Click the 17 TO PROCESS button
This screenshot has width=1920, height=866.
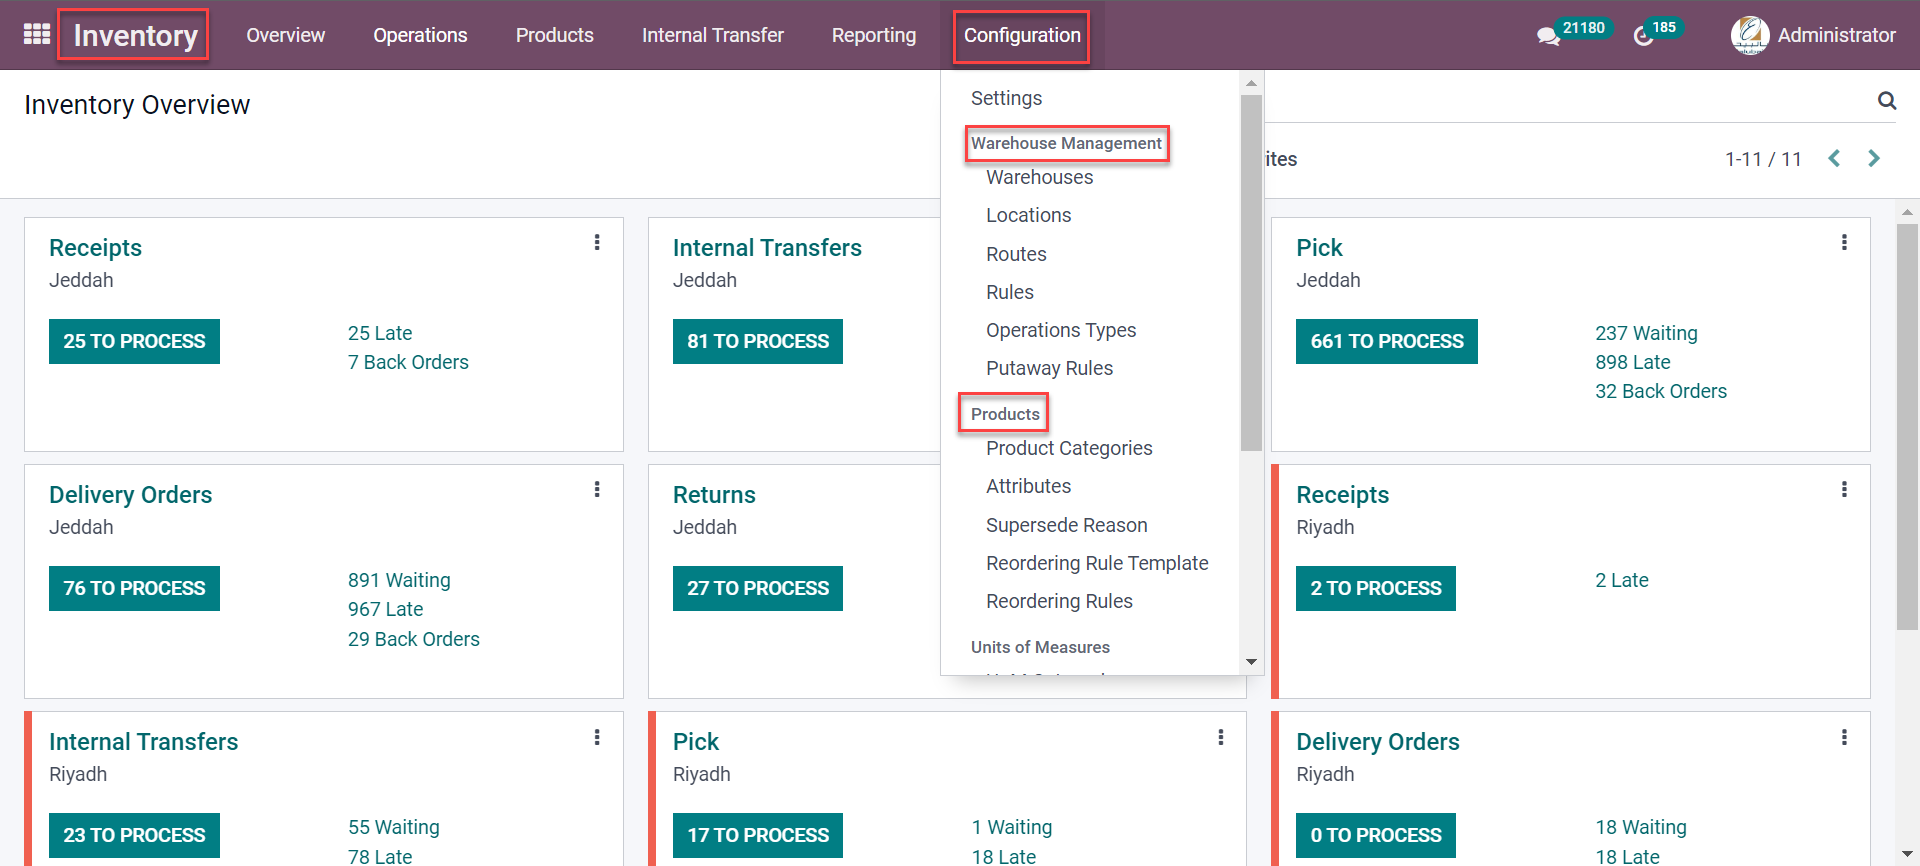tap(758, 835)
